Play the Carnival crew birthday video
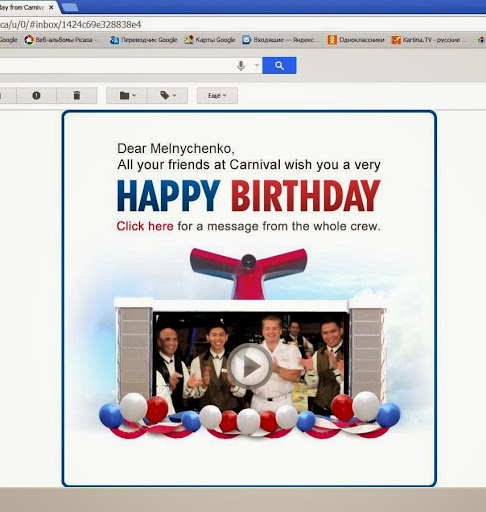This screenshot has height=512, width=486. [250, 366]
